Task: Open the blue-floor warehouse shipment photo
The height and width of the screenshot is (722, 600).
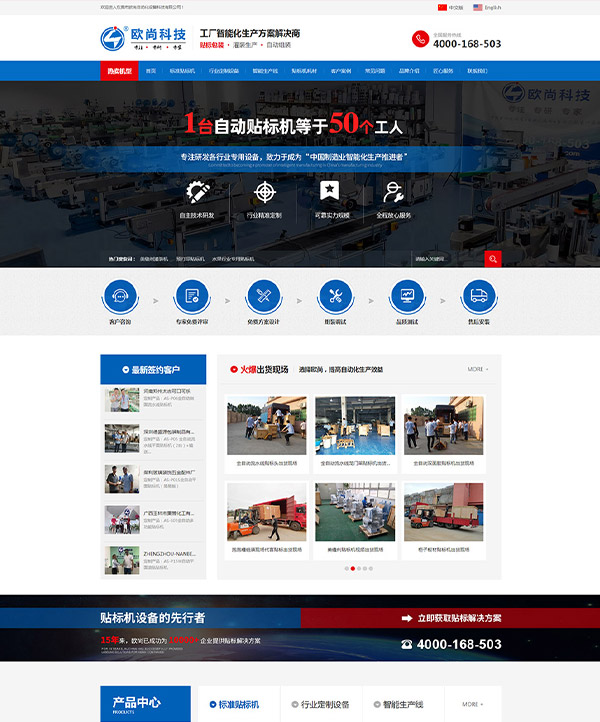Action: click(355, 425)
